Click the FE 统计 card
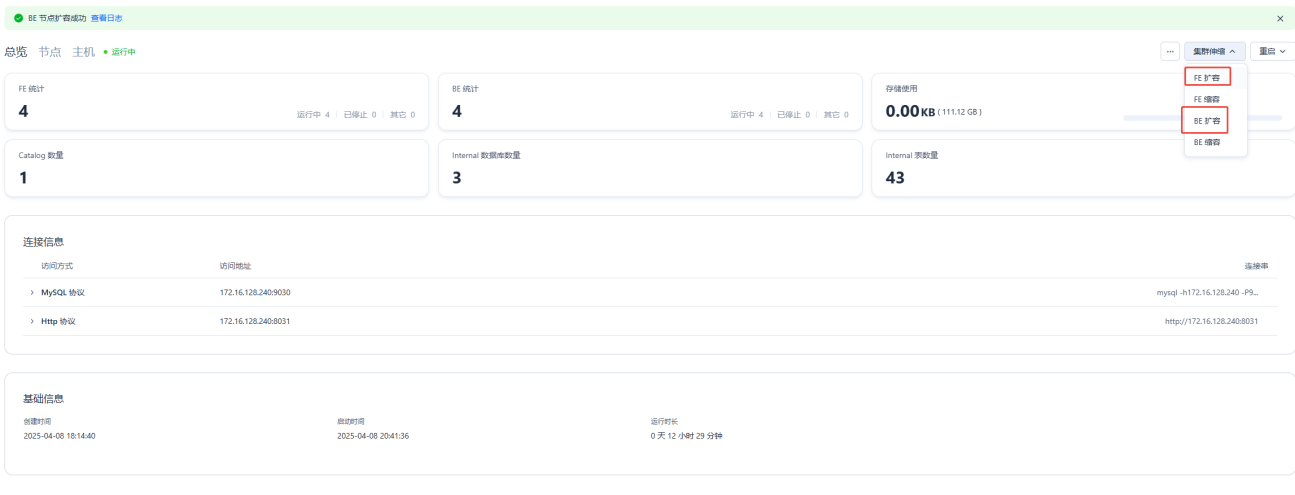This screenshot has width=1295, height=495. [x=217, y=102]
